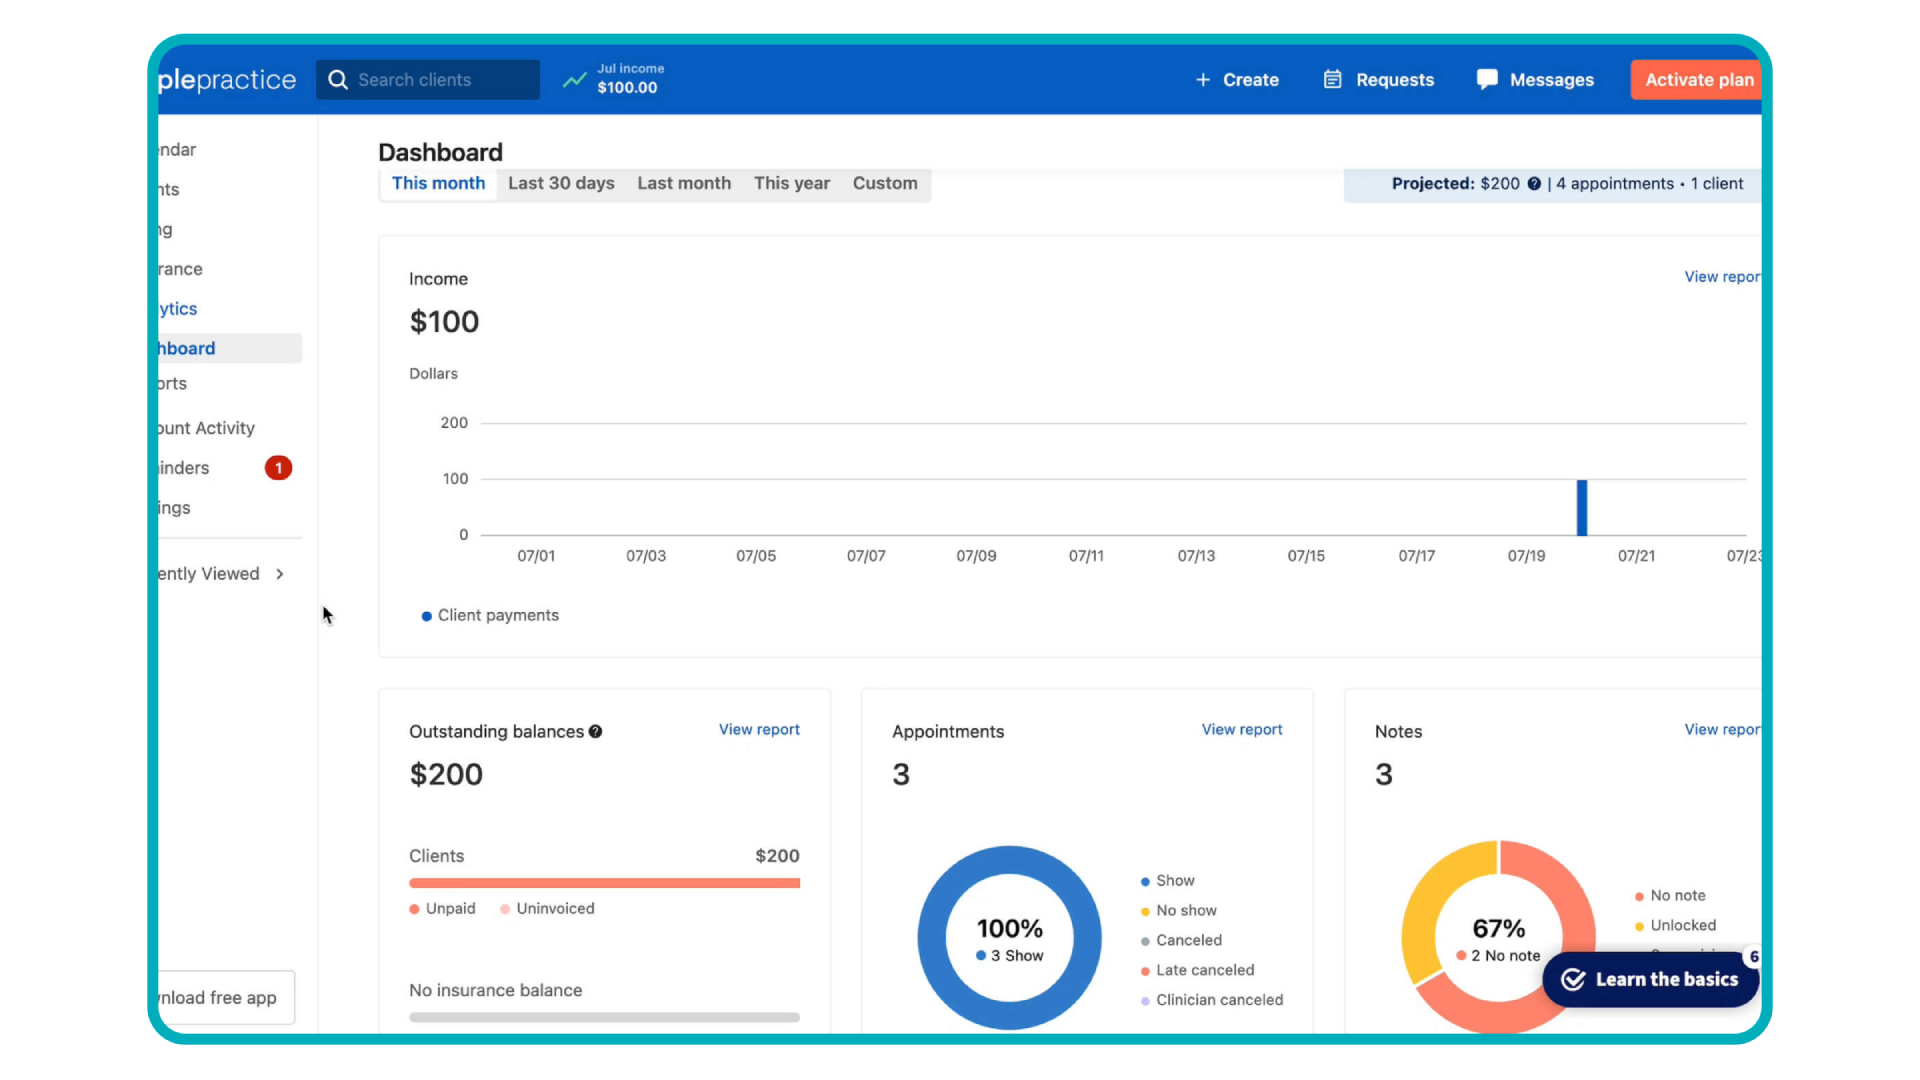Open the Custom date range tab

tap(885, 184)
